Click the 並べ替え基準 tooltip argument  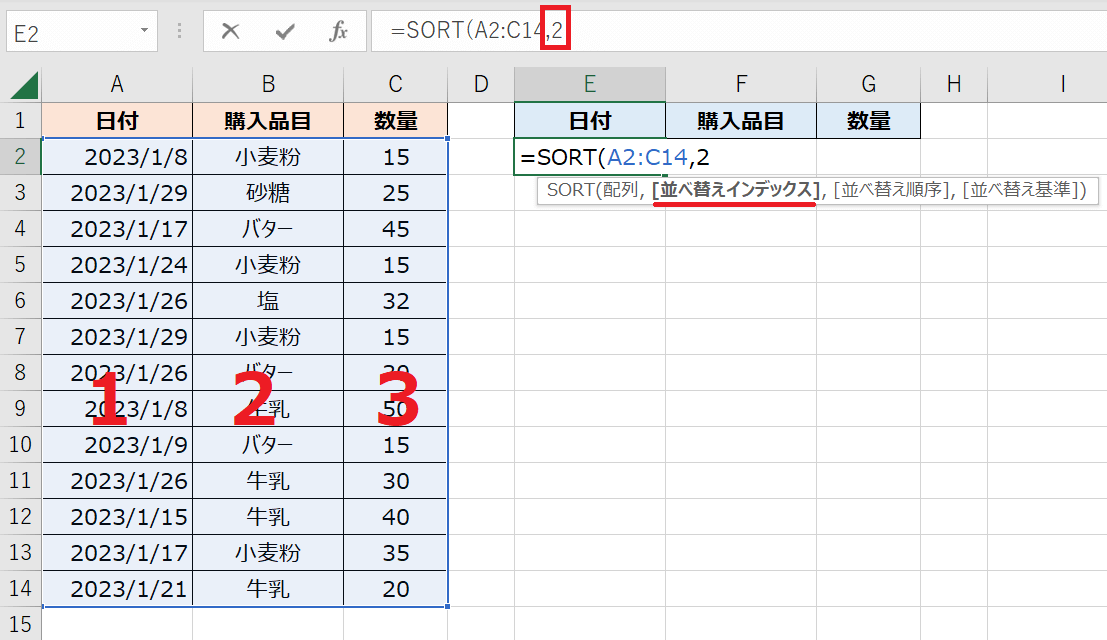[1022, 190]
